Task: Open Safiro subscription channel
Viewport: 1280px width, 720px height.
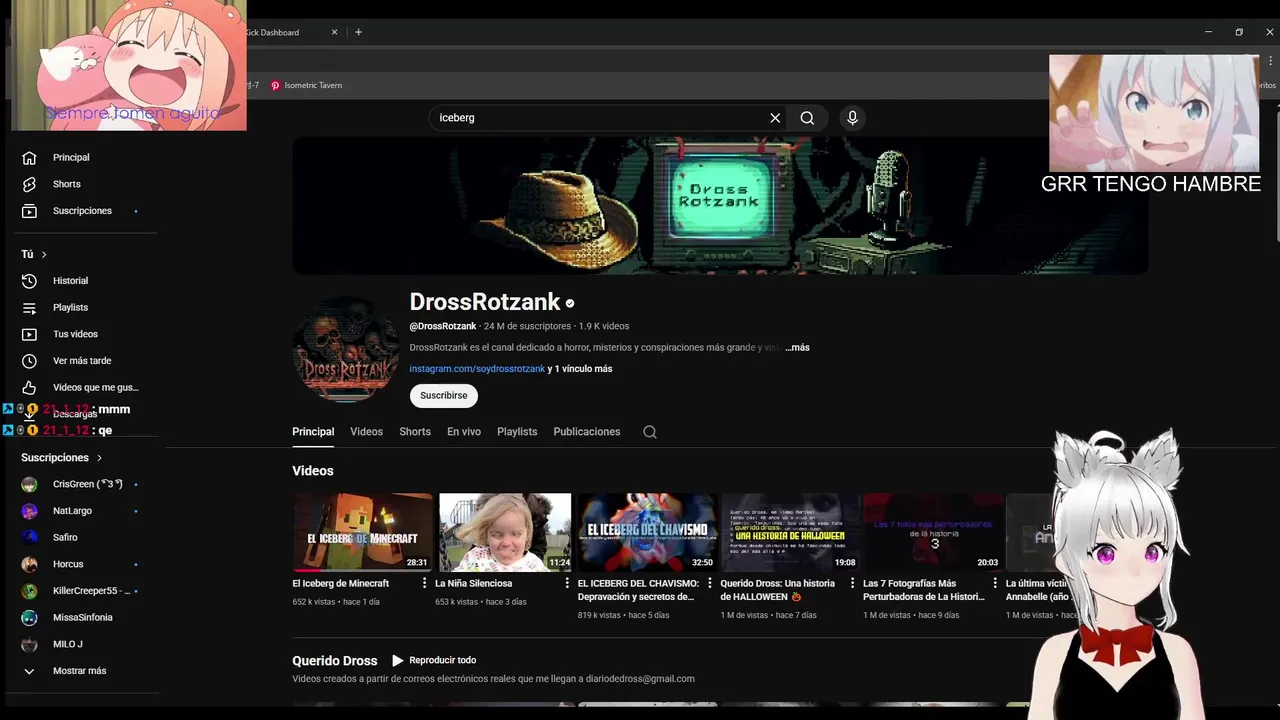Action: click(65, 537)
